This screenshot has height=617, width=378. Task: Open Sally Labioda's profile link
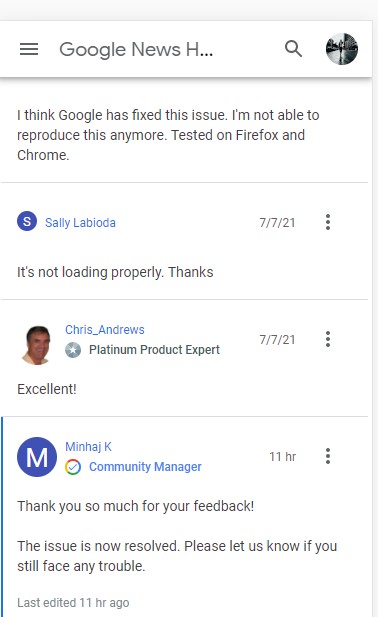(80, 223)
